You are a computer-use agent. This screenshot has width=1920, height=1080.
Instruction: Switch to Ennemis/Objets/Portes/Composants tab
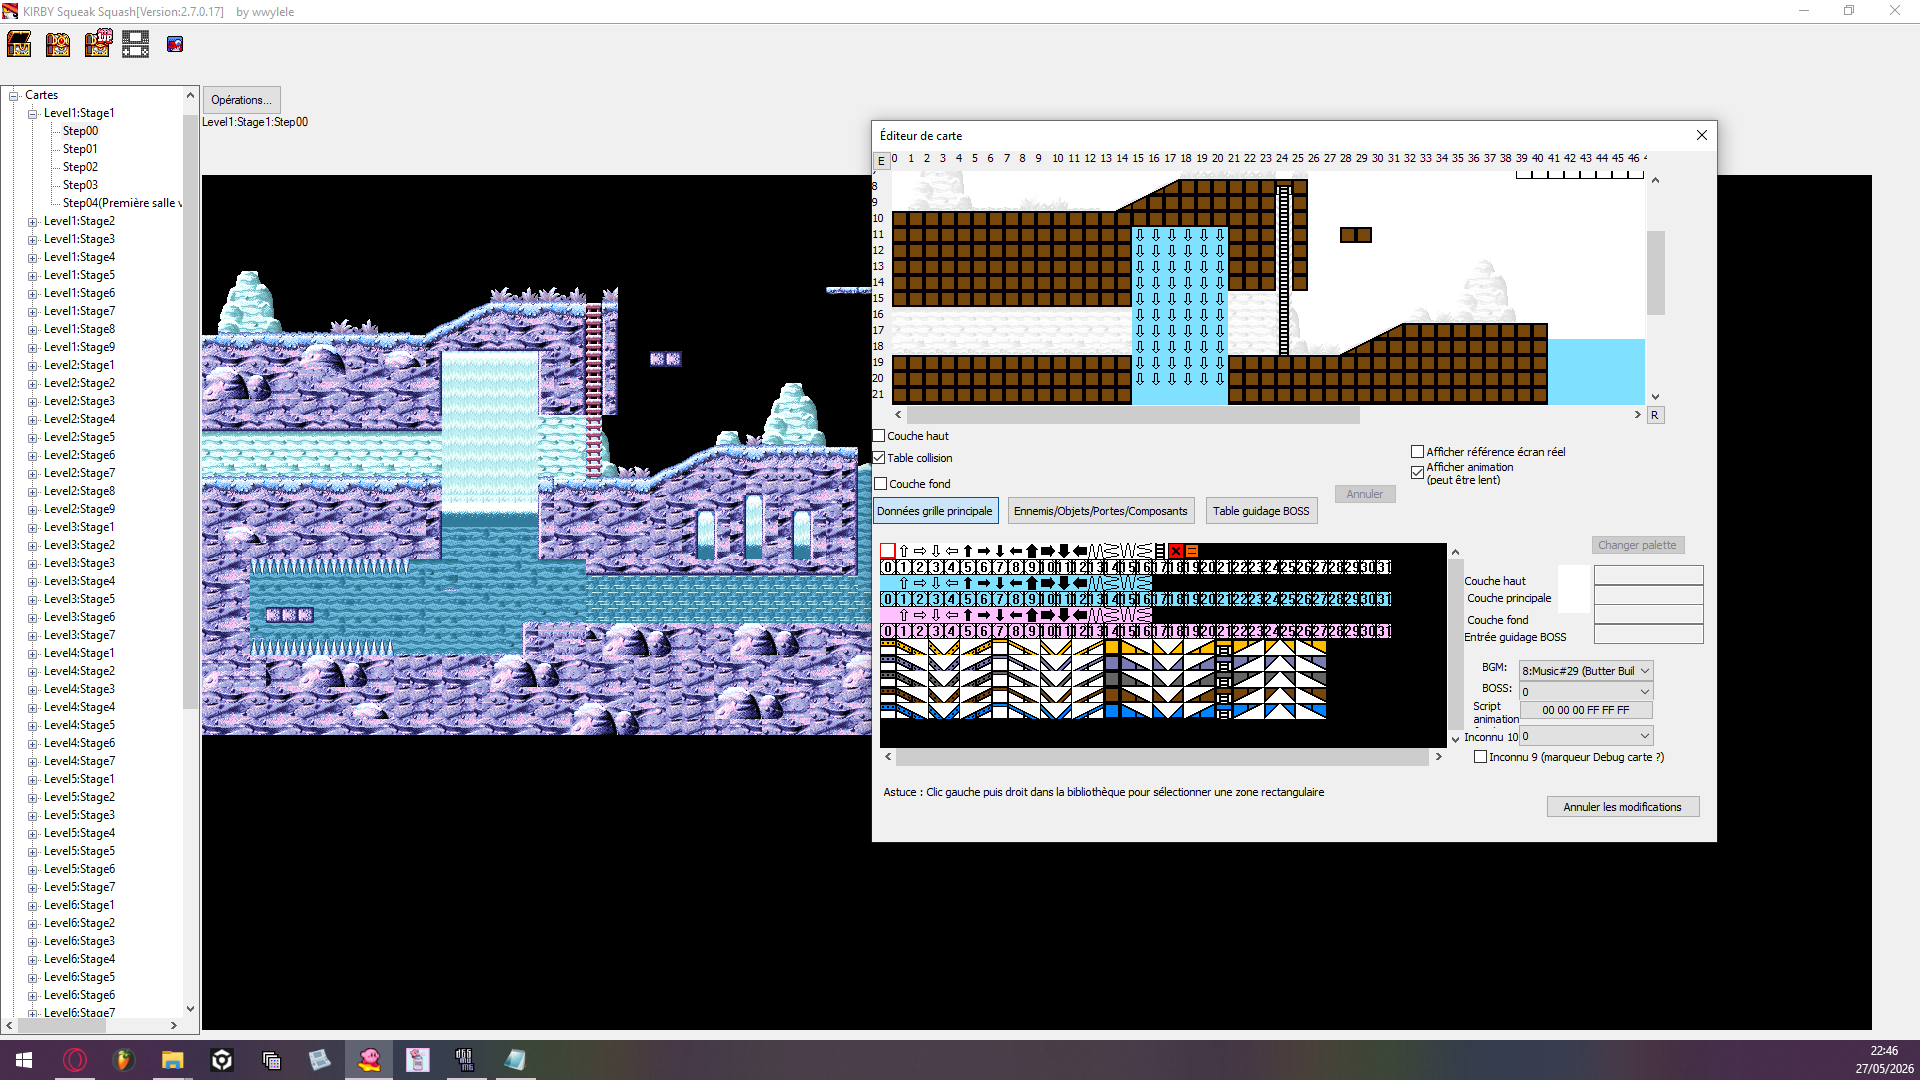1100,511
